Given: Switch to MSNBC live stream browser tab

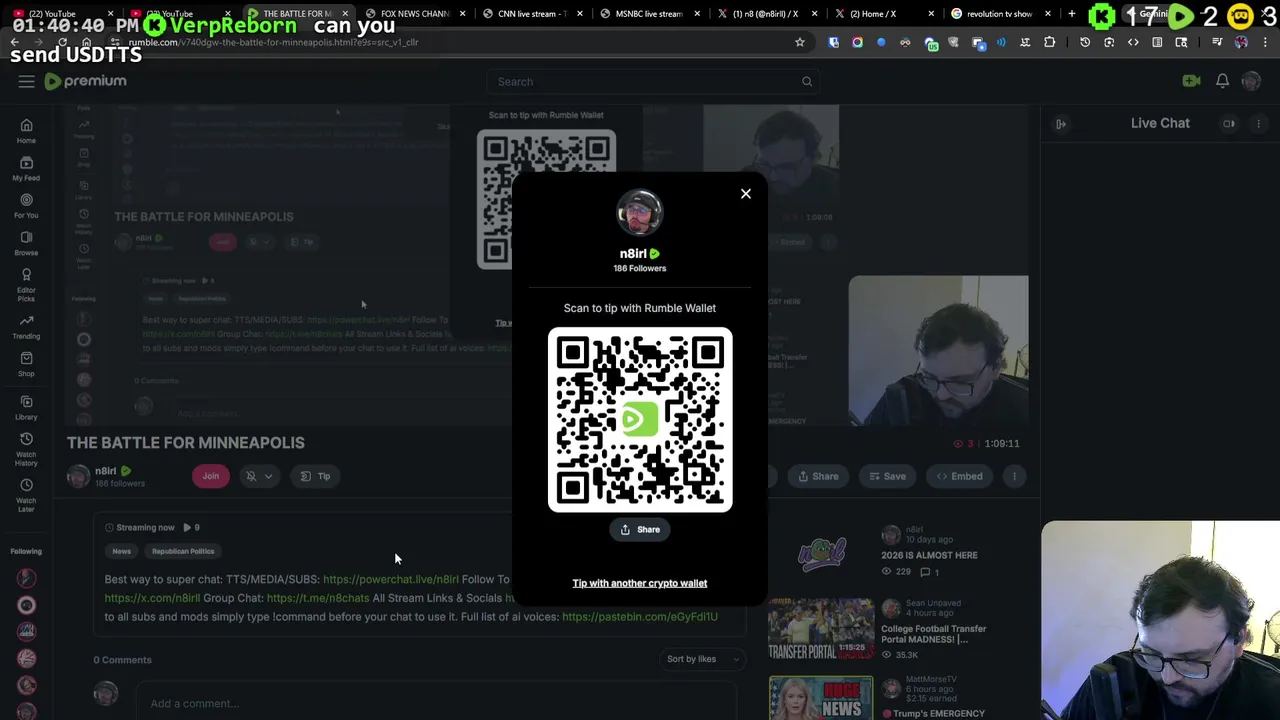Looking at the screenshot, I should (x=648, y=14).
